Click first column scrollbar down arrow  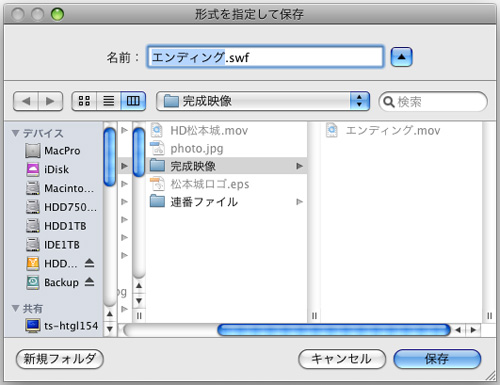pos(139,301)
